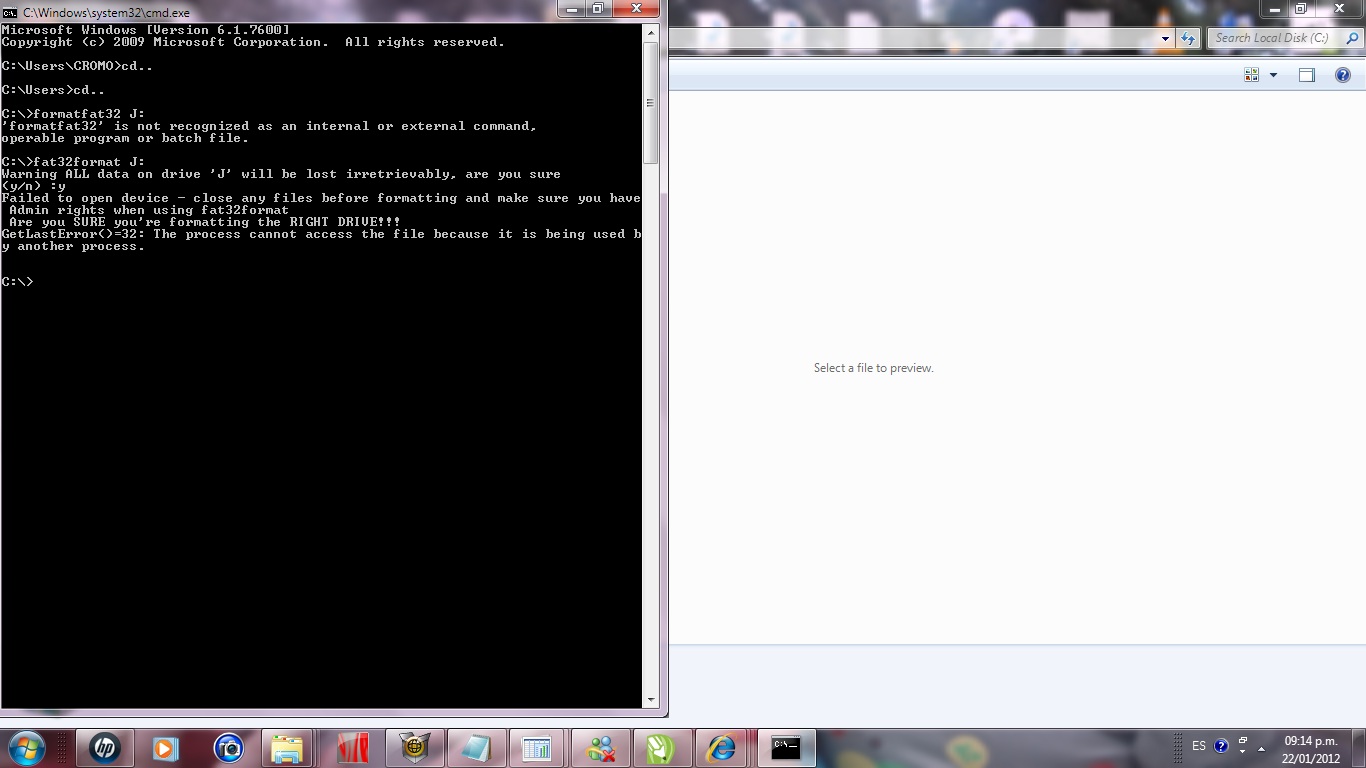
Task: Open the shield-and-globe app on the taskbar
Action: tap(414, 747)
